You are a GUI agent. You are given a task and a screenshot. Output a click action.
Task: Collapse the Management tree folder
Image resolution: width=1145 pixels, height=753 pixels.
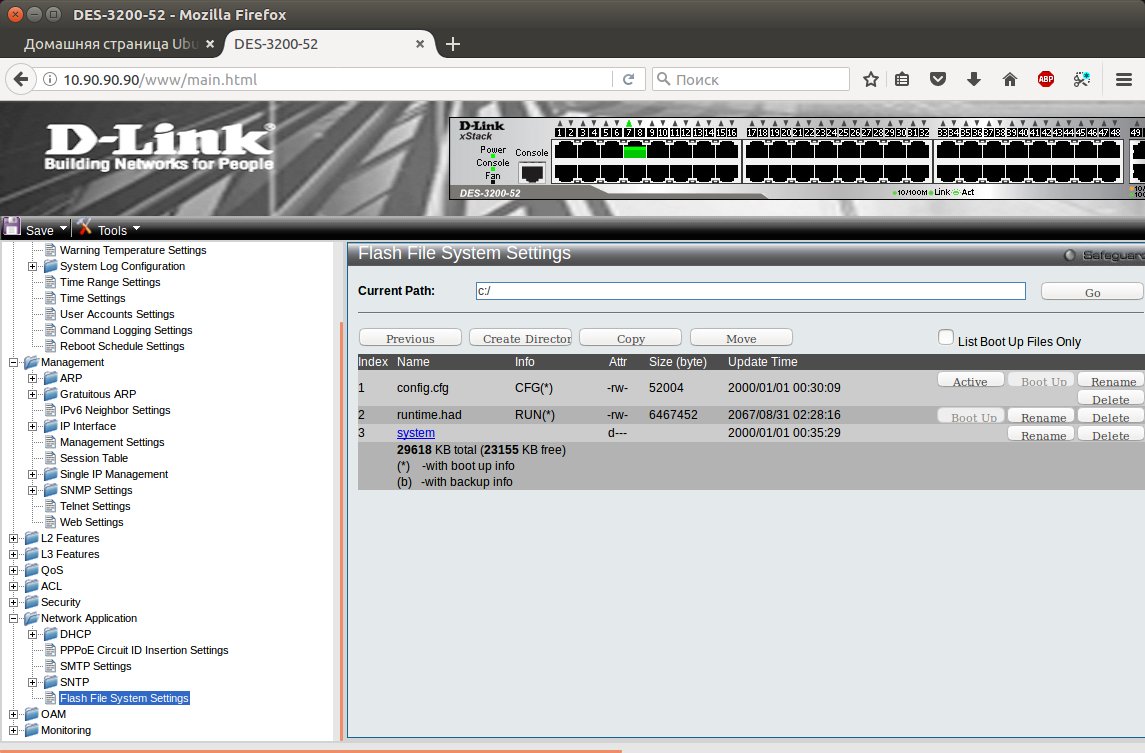(14, 362)
